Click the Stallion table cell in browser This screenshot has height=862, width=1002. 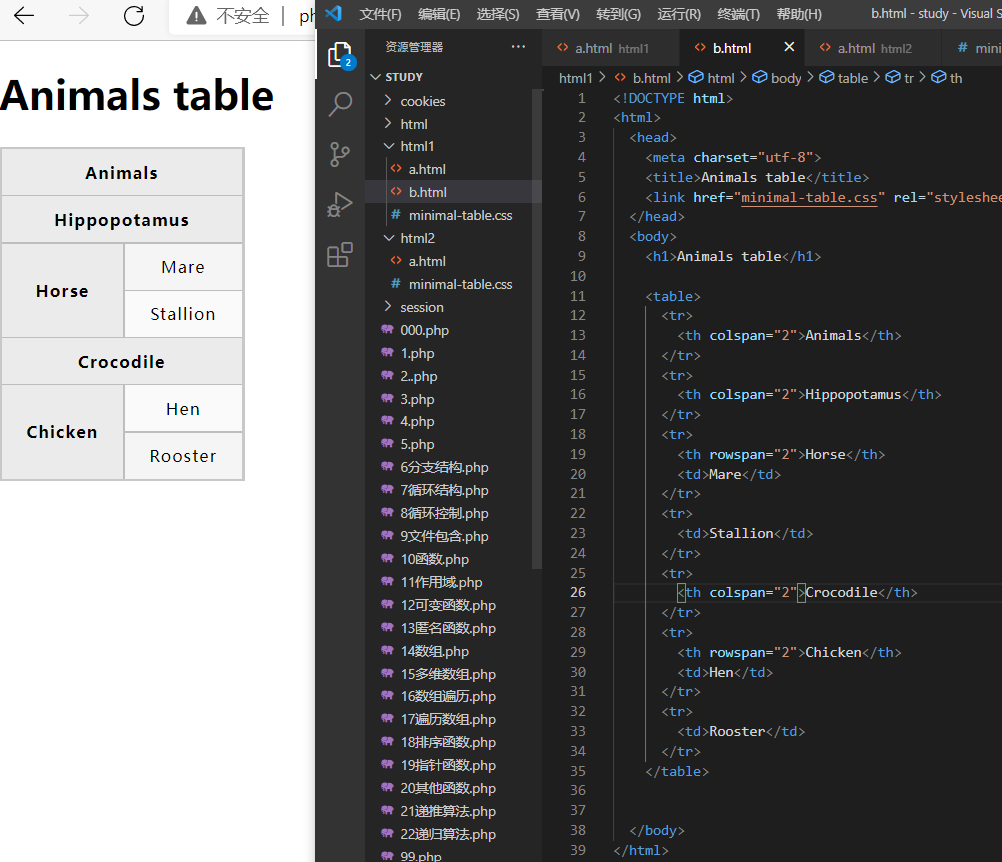point(183,314)
